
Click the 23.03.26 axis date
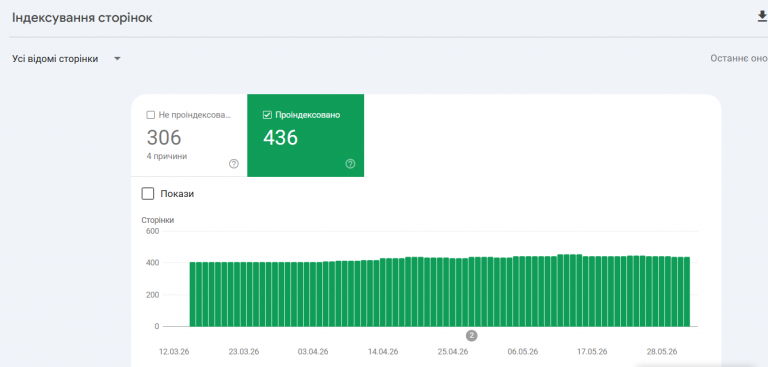[x=244, y=352]
